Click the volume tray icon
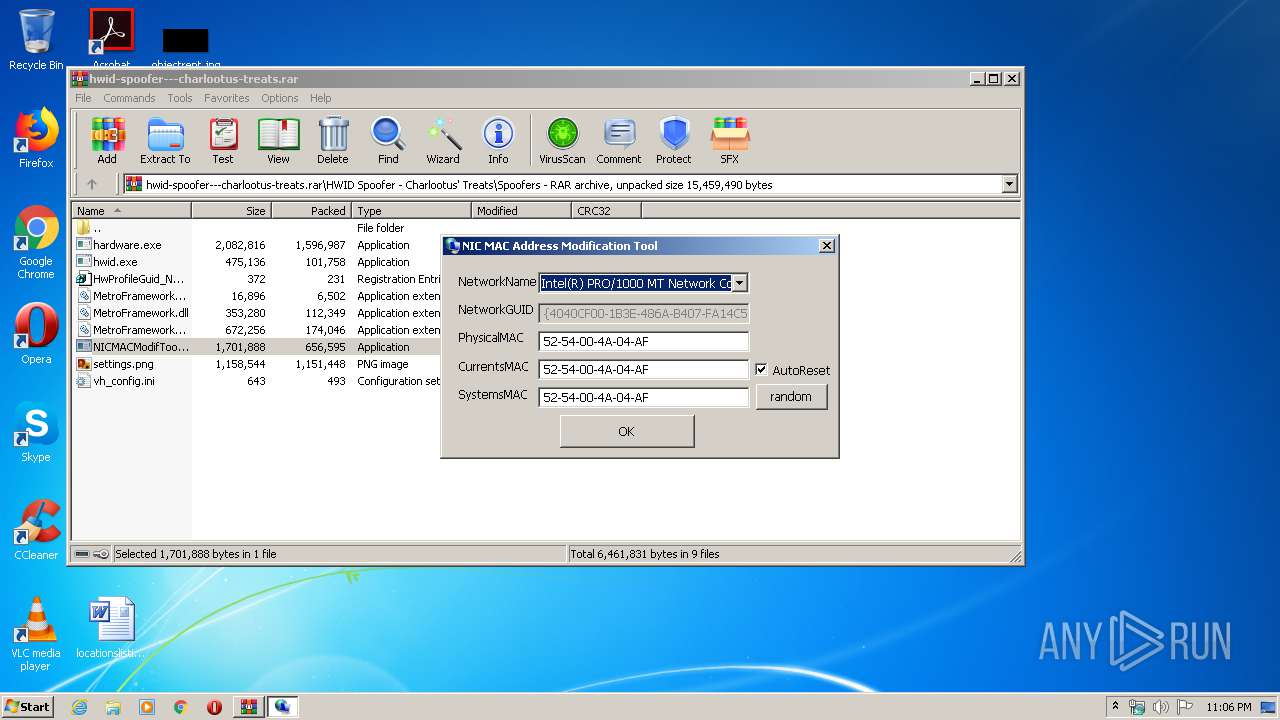 pyautogui.click(x=1161, y=707)
